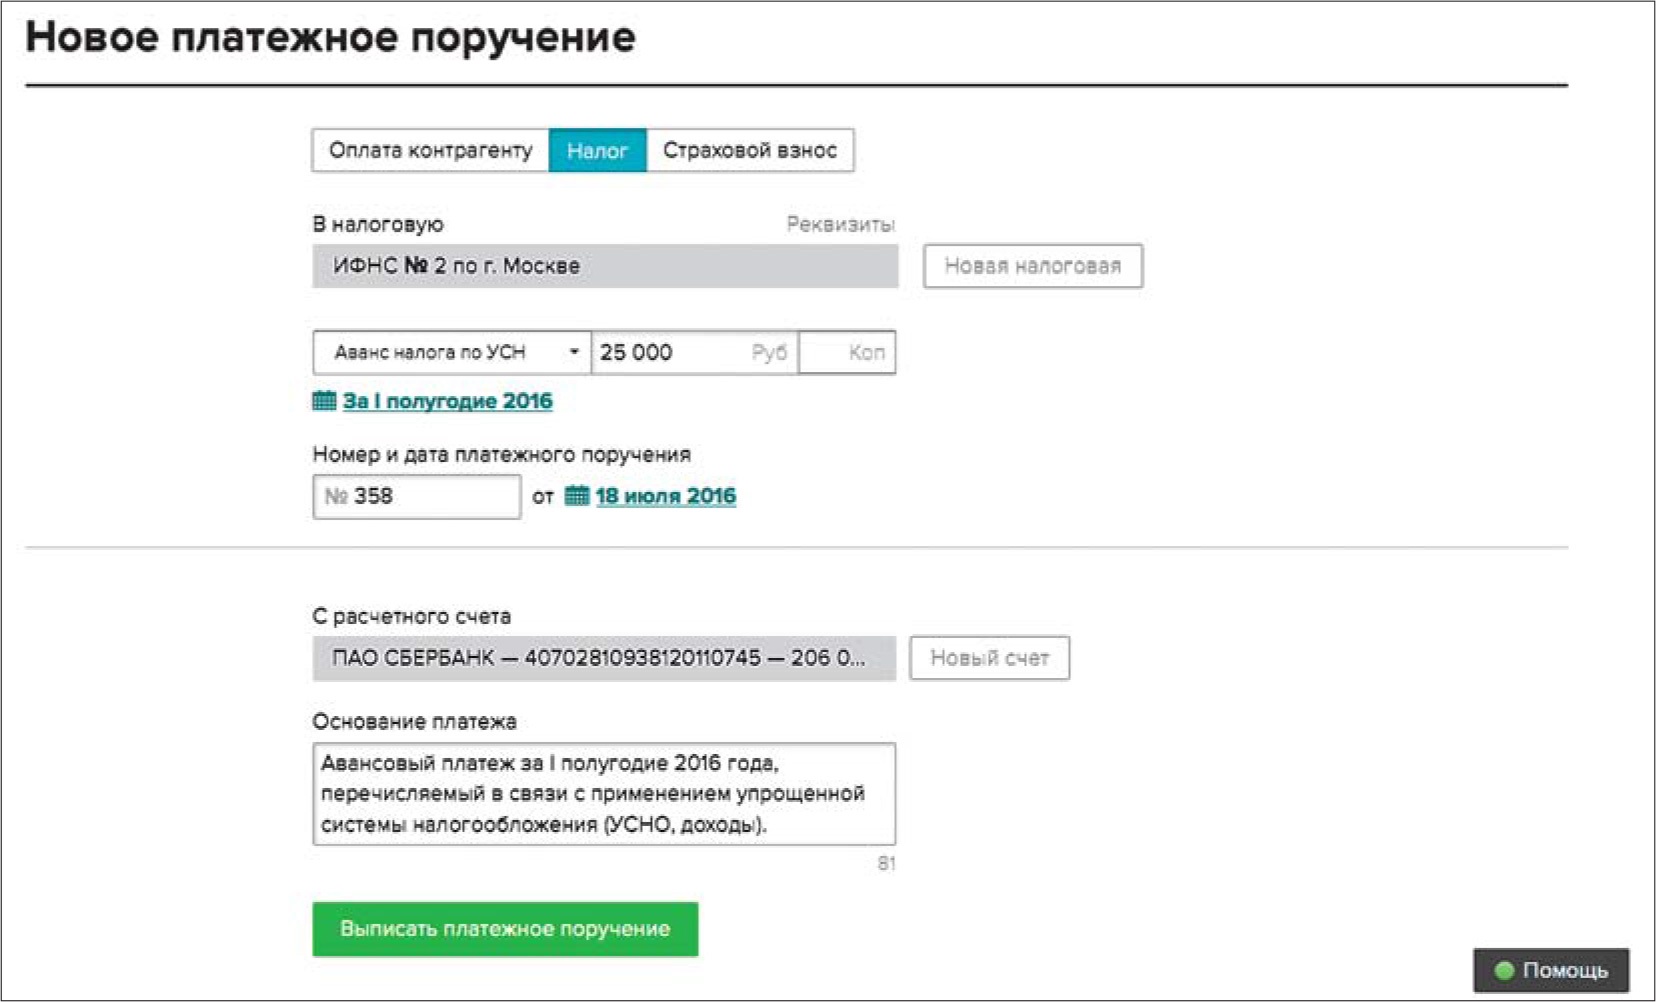Click the green status dot on 'Помощь'
Screen dimensions: 1656x1002
pyautogui.click(x=1503, y=970)
